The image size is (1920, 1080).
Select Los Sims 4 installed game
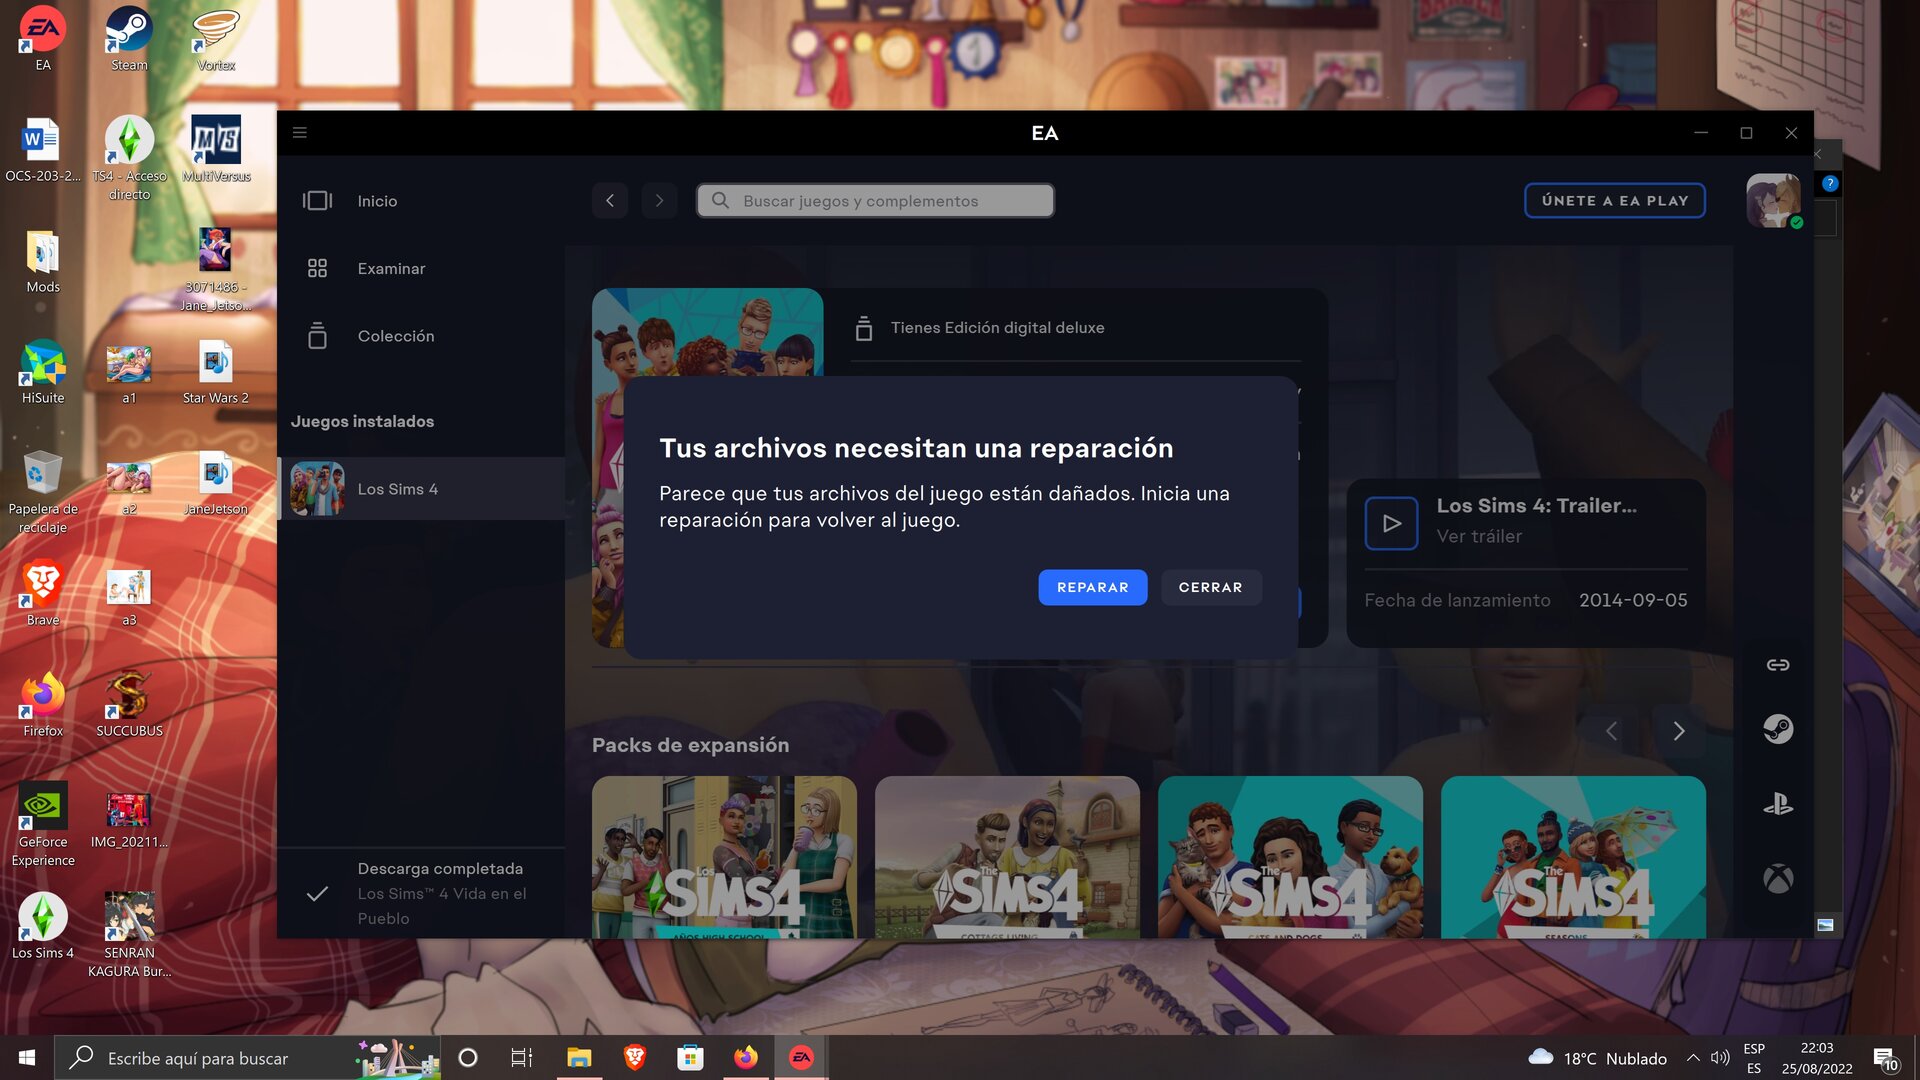[421, 489]
